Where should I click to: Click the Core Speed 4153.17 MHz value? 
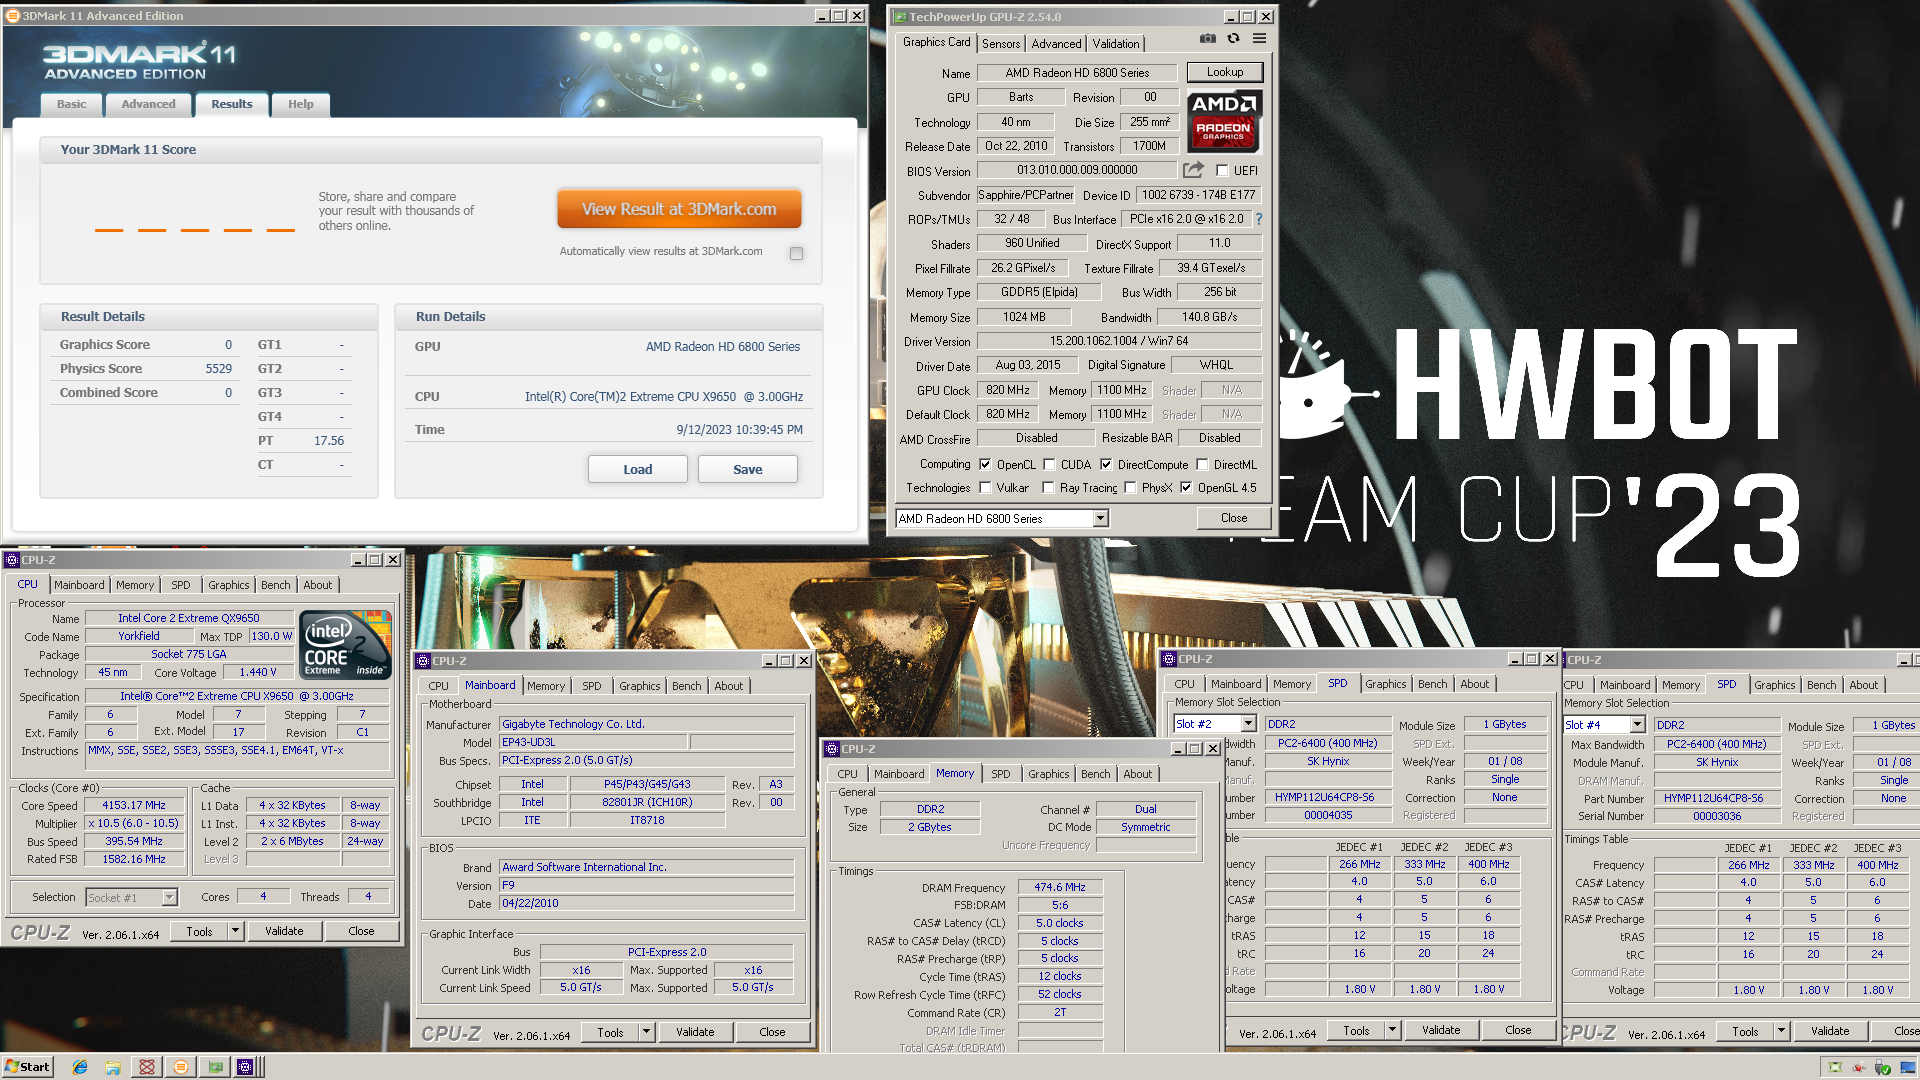[134, 805]
